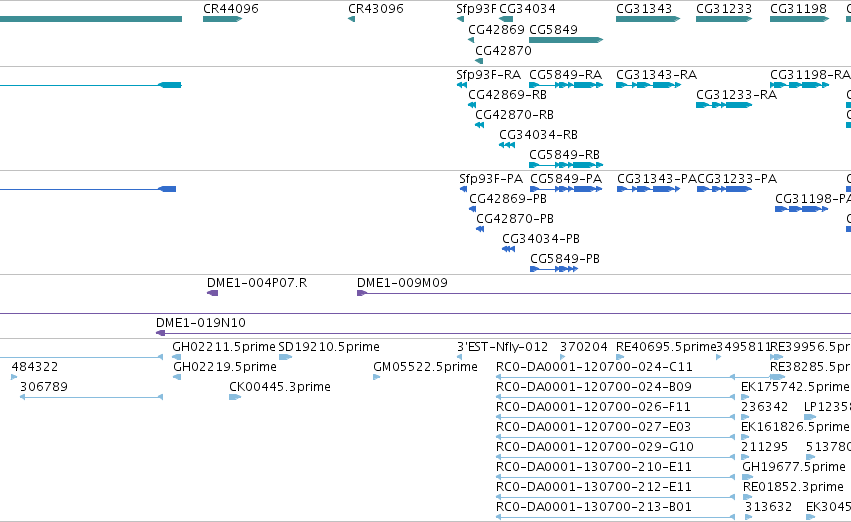
Task: Select the CG31233 gene label
Action: pyautogui.click(x=724, y=9)
